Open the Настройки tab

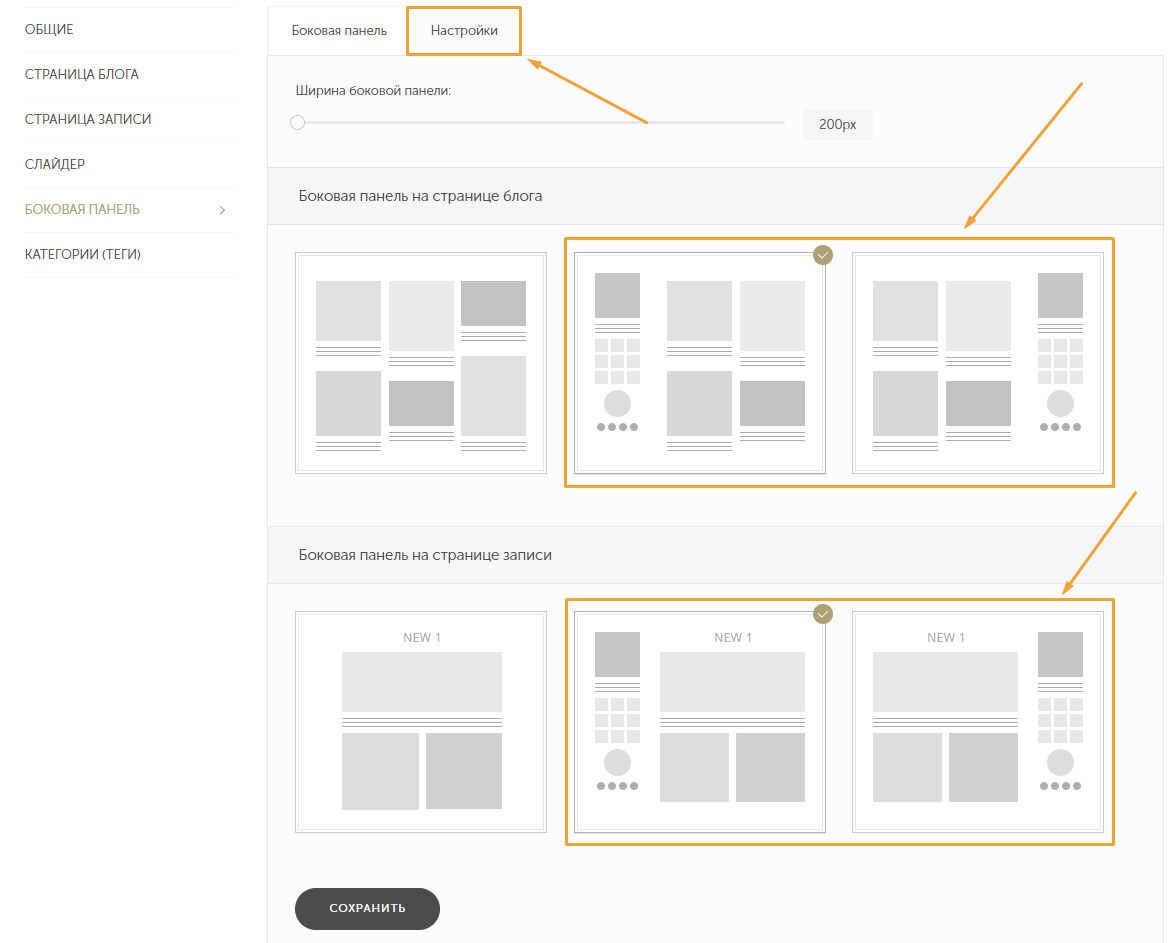coord(464,31)
